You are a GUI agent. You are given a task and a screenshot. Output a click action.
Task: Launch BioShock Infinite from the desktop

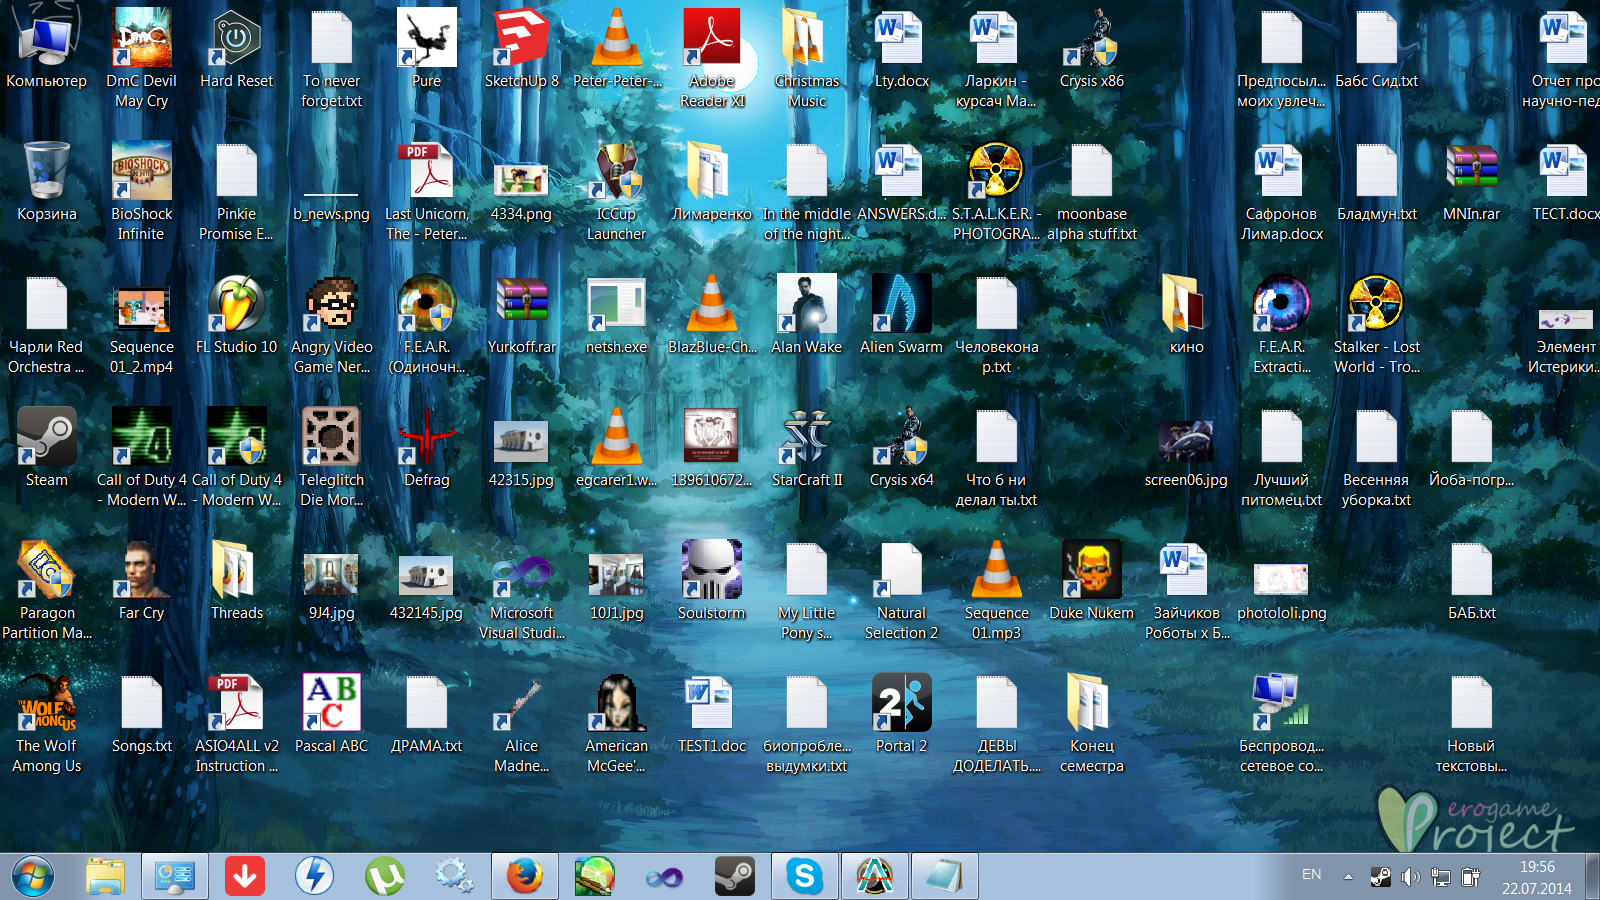pos(141,191)
